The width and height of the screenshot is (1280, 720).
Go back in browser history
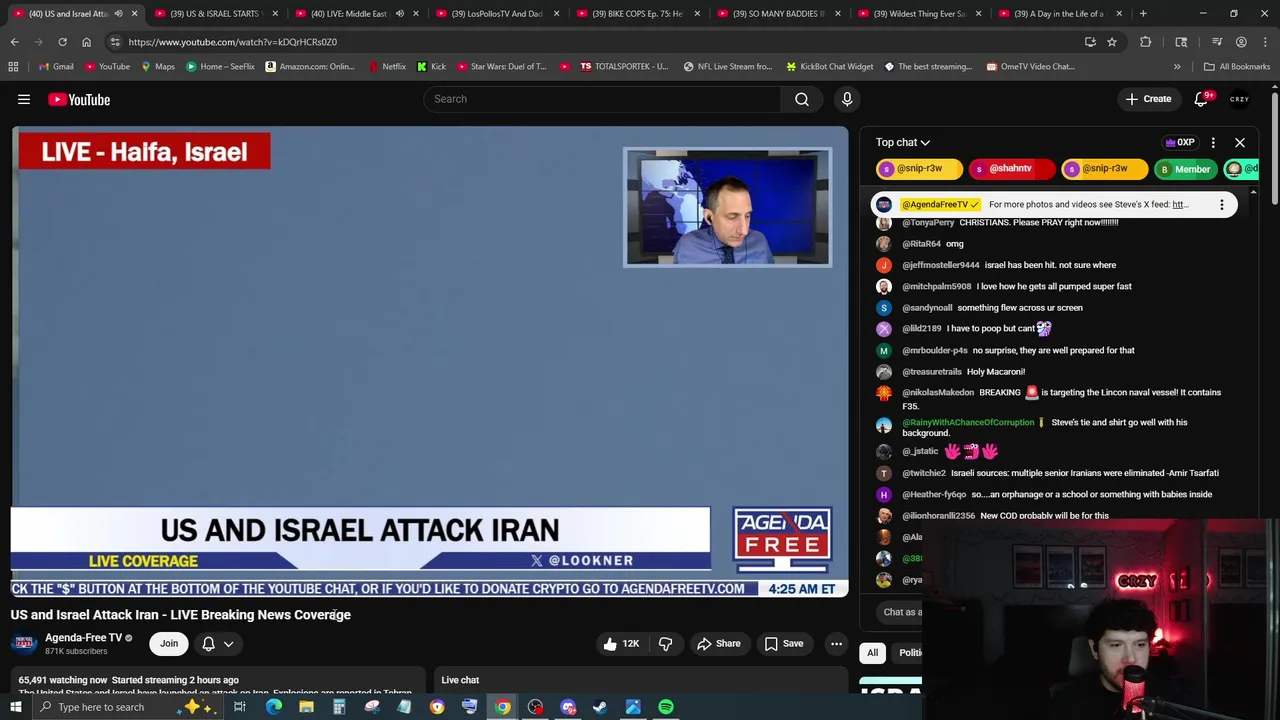pos(14,42)
